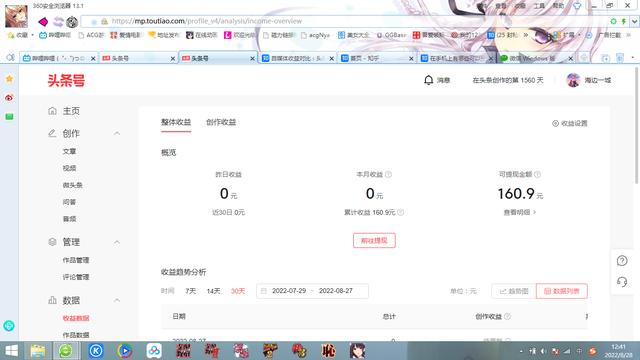The image size is (640, 360).
Task: Switch to the bilibili browser tab
Action: tap(58, 58)
